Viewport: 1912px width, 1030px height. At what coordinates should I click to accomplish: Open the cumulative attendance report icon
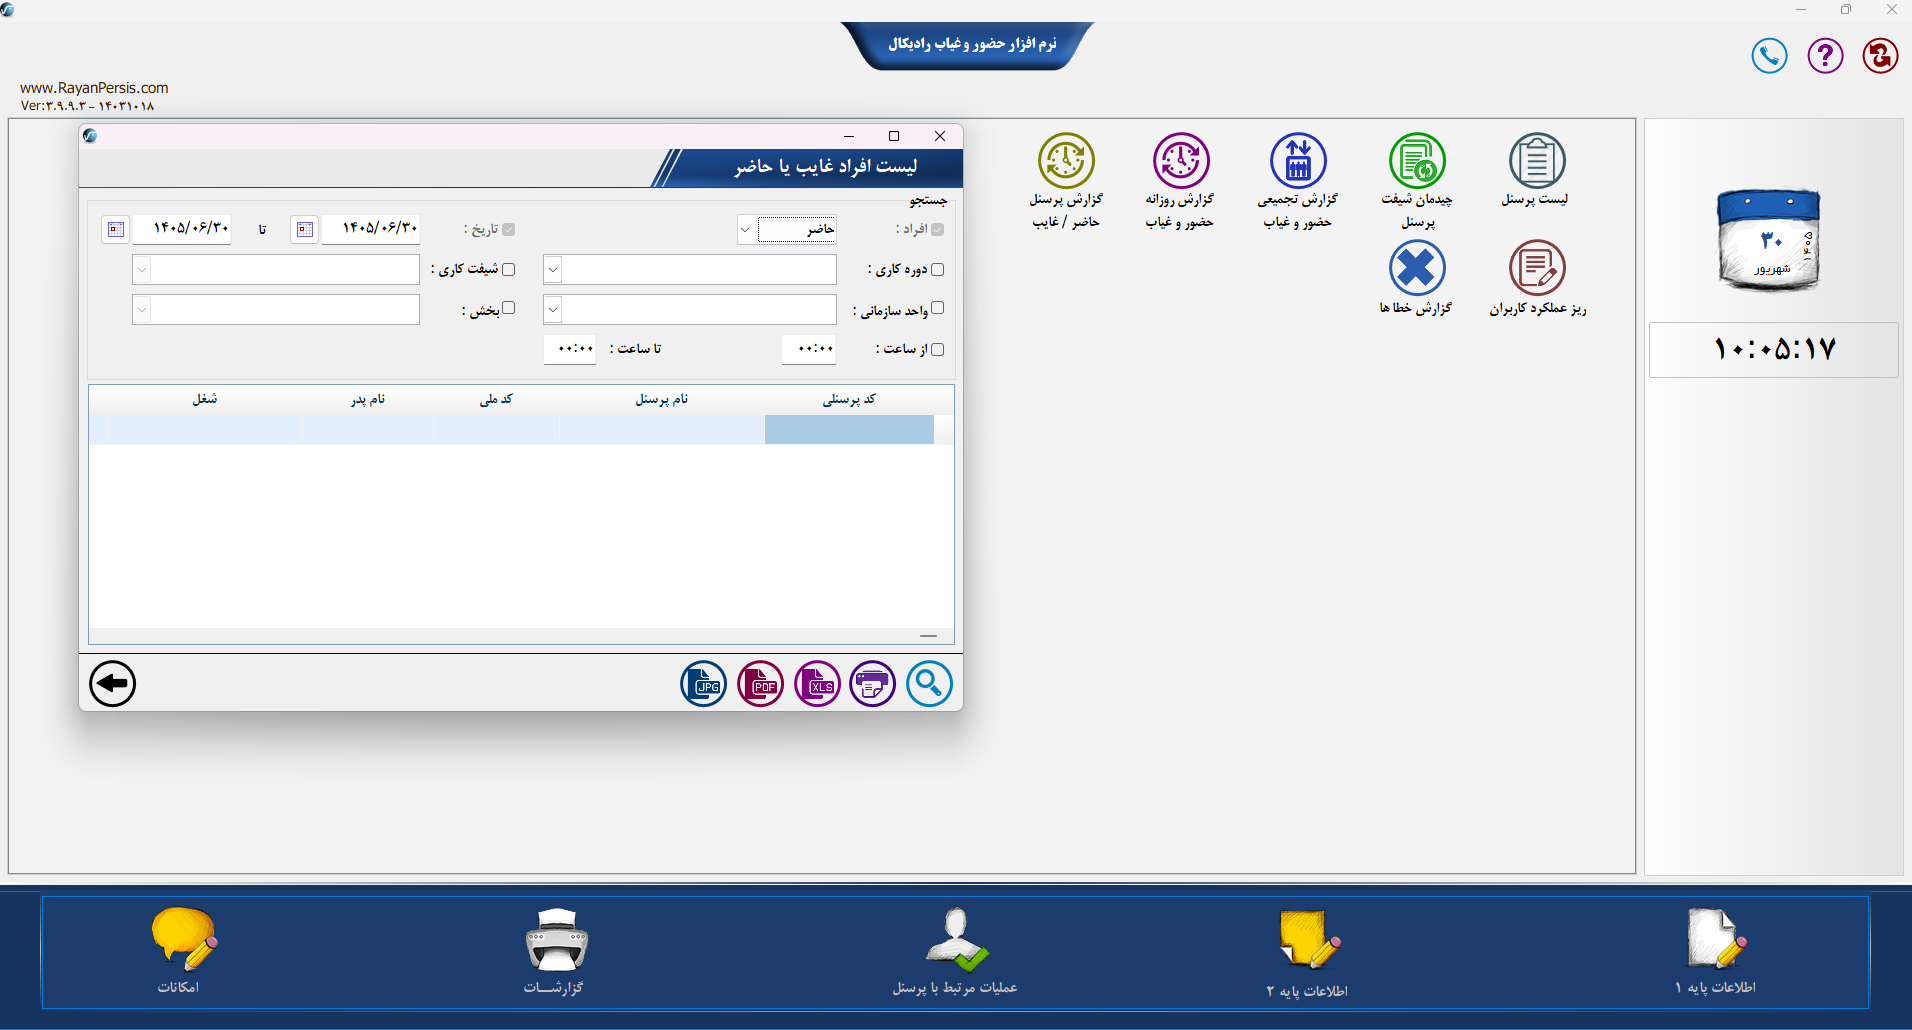point(1298,161)
